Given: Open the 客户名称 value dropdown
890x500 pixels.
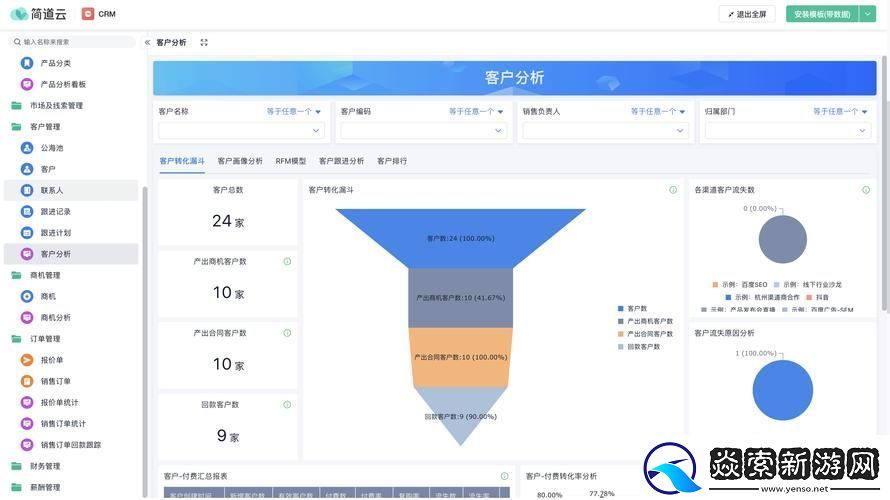Looking at the screenshot, I should 241,131.
